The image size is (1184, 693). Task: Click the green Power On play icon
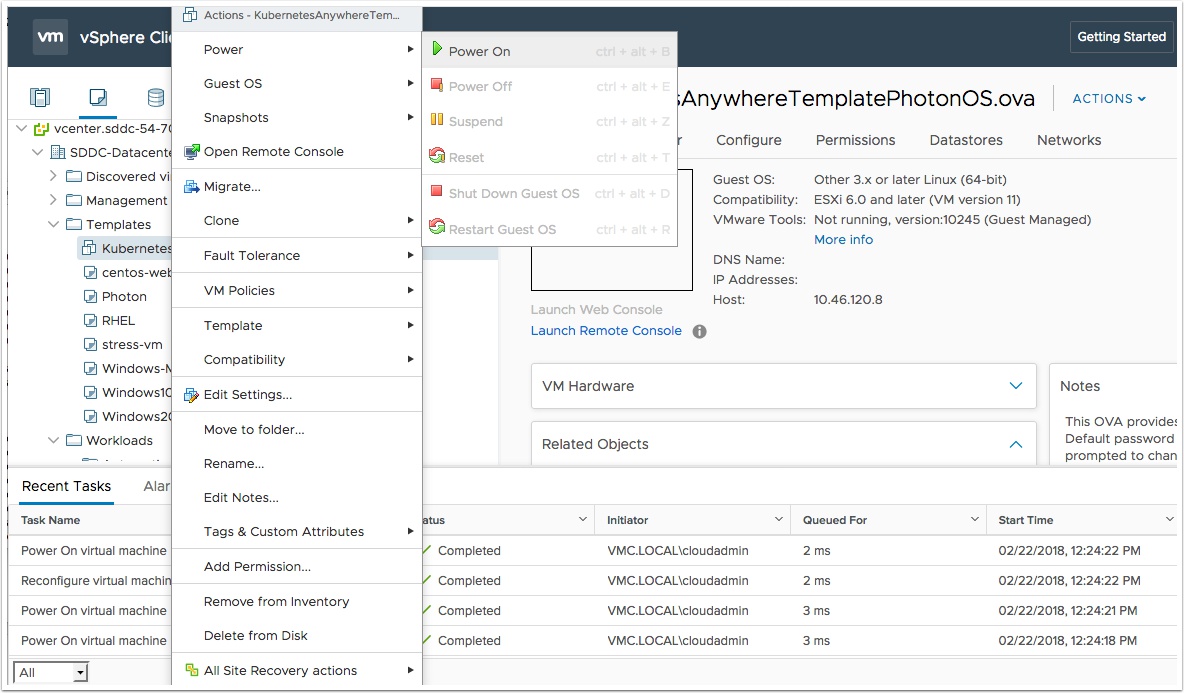(x=436, y=49)
